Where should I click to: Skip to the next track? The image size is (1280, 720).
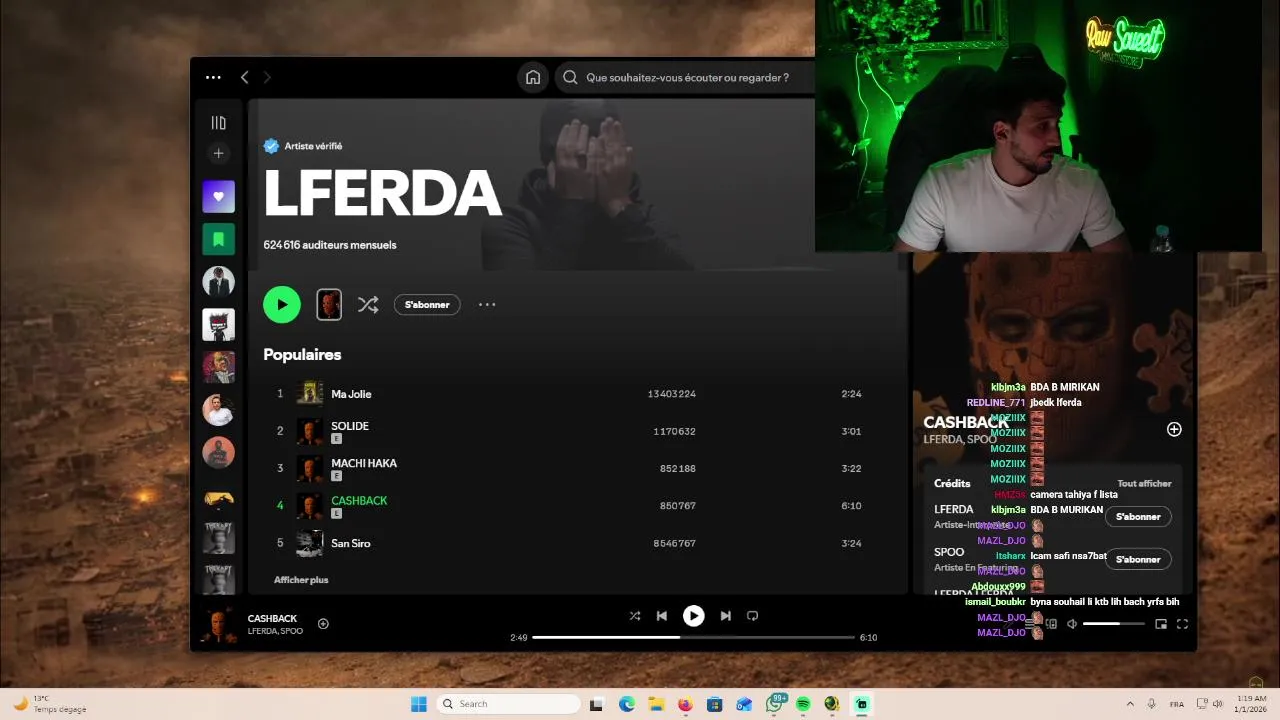[726, 616]
